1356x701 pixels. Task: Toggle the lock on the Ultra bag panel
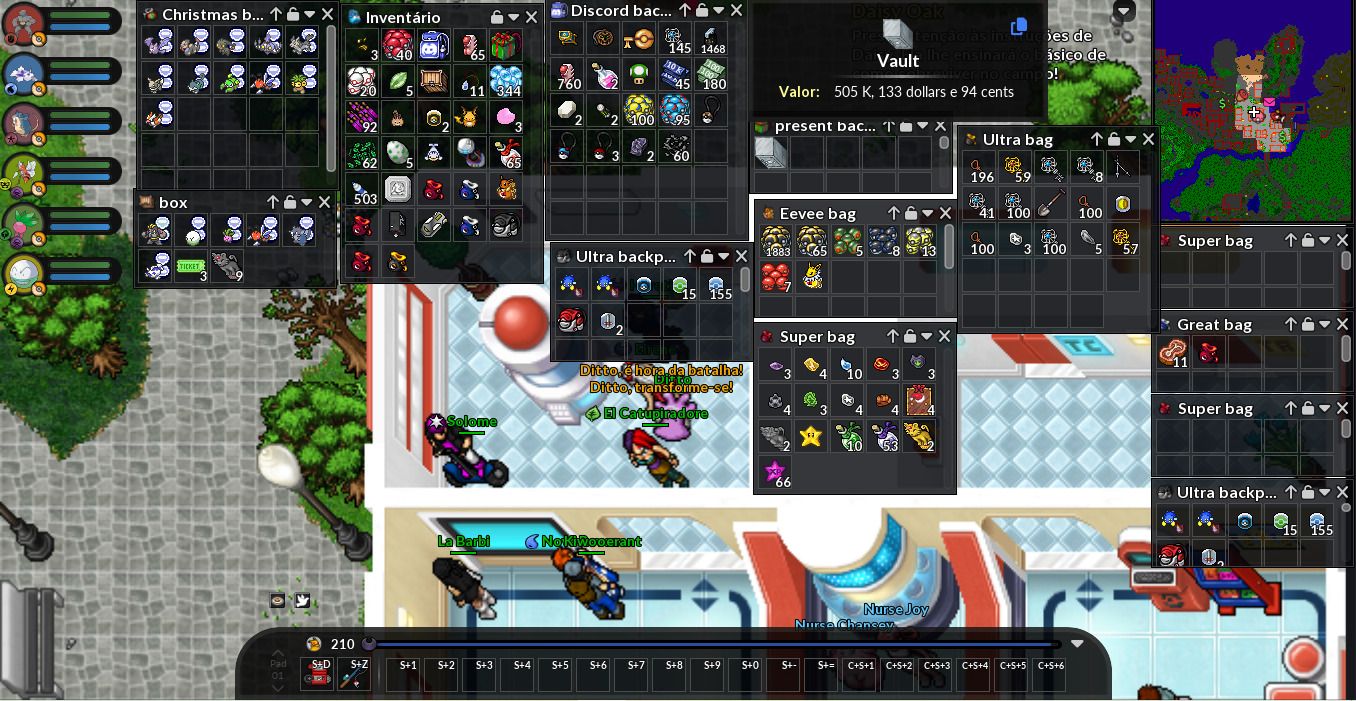(x=1114, y=140)
